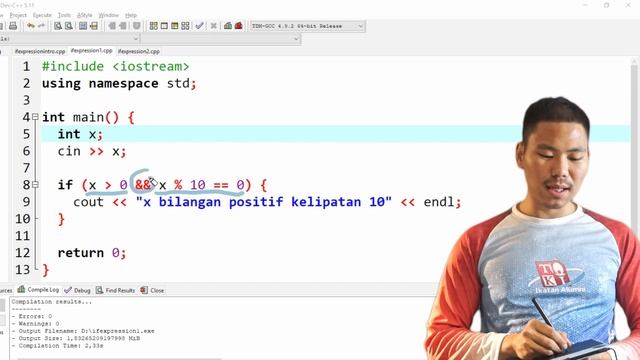Open Replace with the second magnifier icon
Screen dimensions: 640x360
tap(69, 26)
